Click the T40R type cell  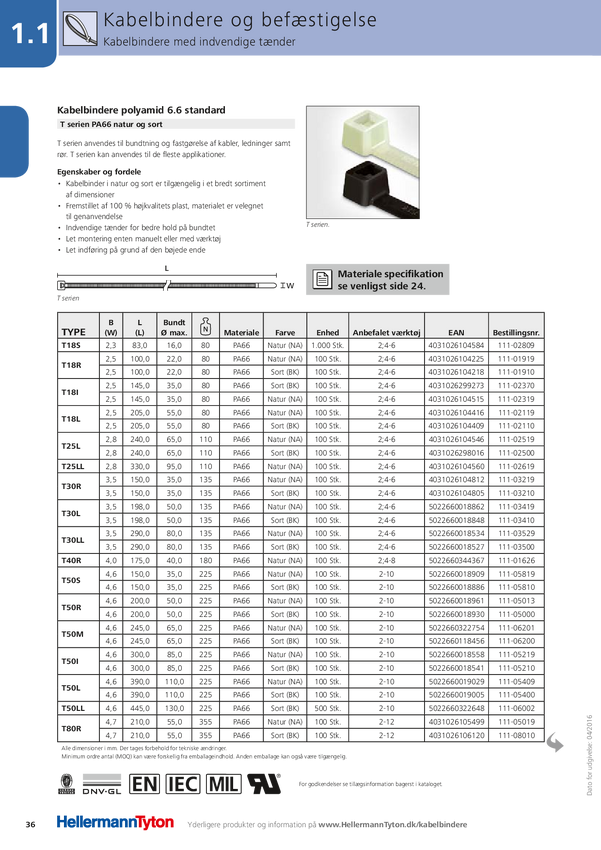(79, 561)
